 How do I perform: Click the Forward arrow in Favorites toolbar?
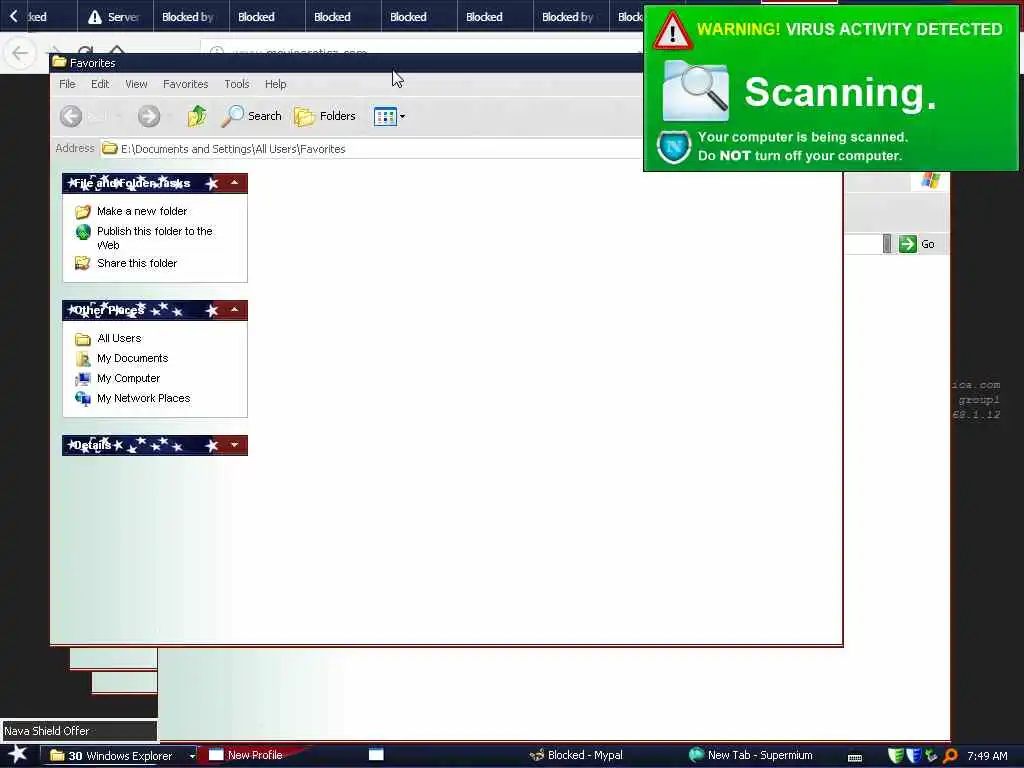click(149, 116)
